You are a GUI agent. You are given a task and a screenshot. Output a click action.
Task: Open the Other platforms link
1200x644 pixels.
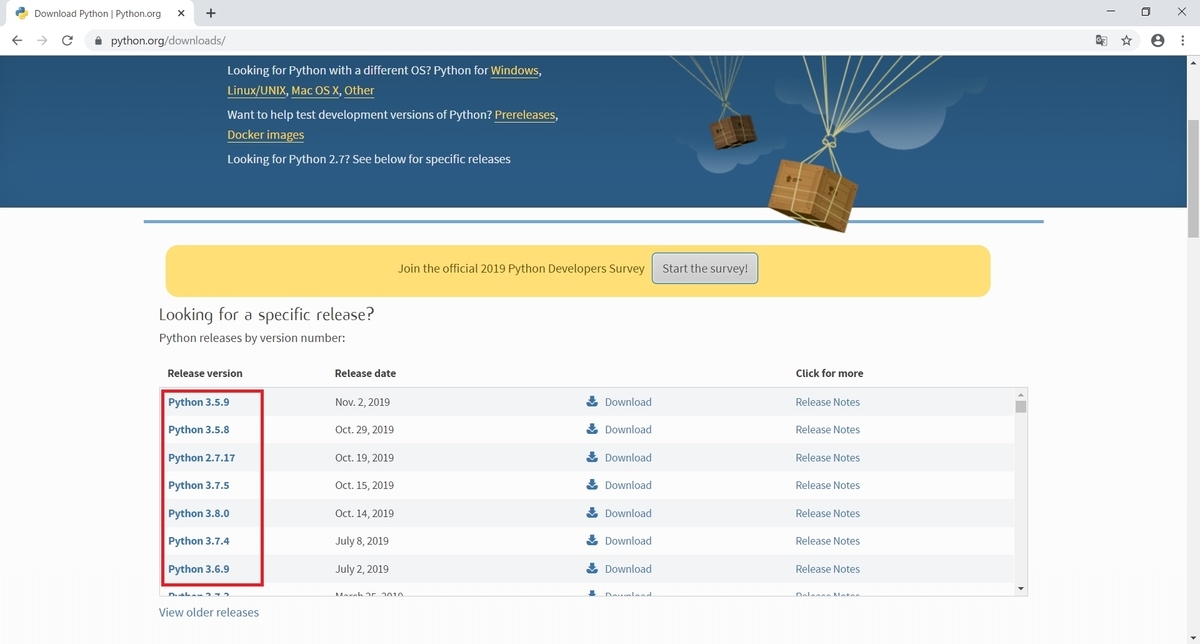pyautogui.click(x=359, y=91)
